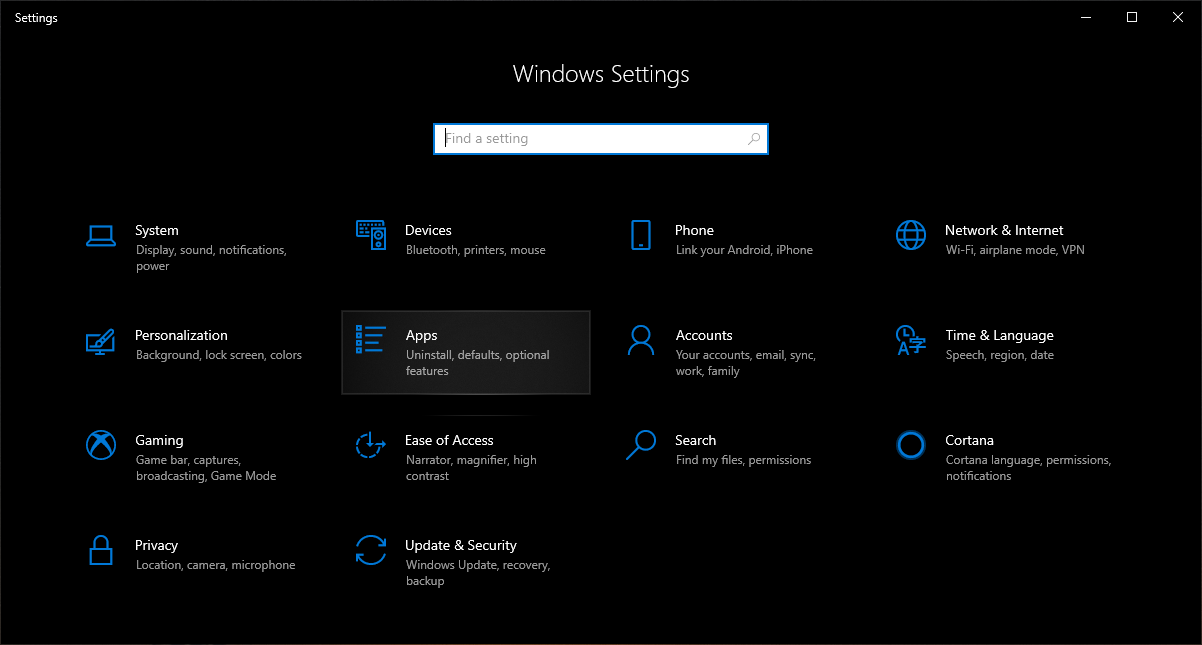
Task: Click the Search magnifier category icon
Action: 641,445
